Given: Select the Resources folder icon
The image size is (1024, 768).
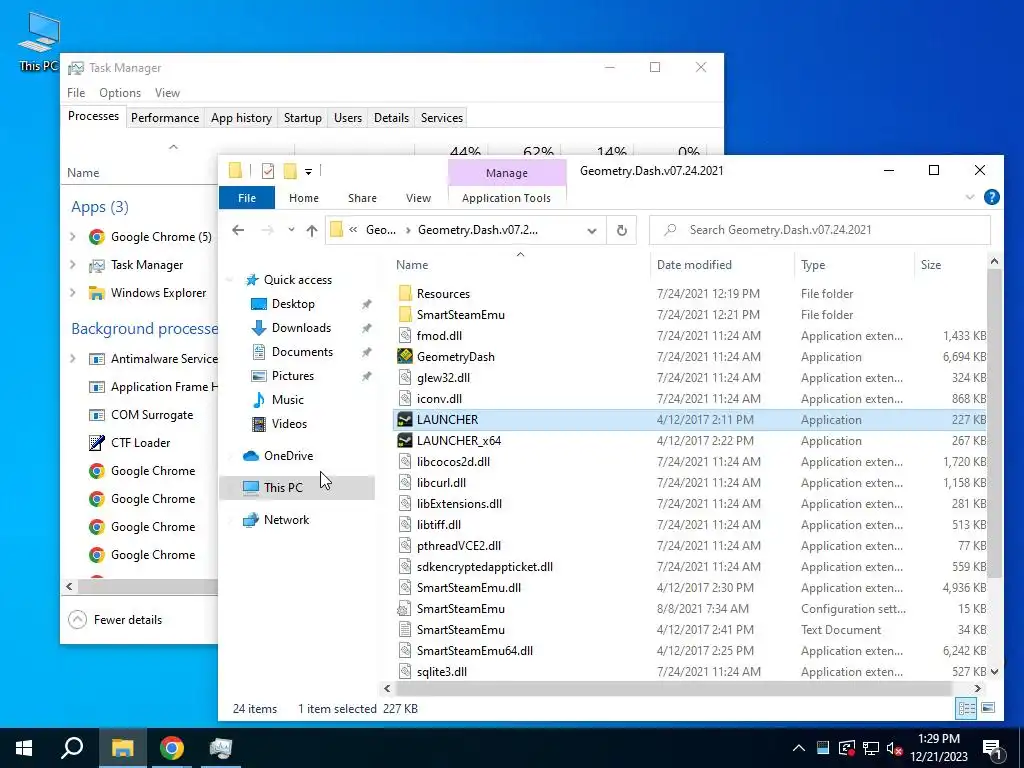Looking at the screenshot, I should (405, 293).
